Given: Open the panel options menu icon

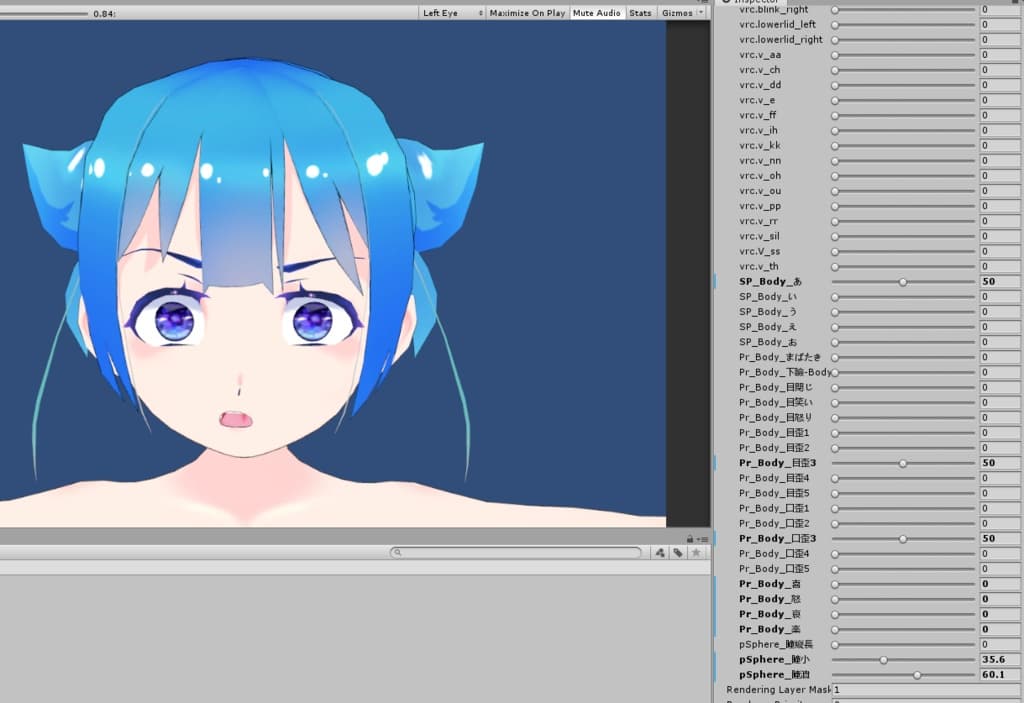Looking at the screenshot, I should [702, 538].
